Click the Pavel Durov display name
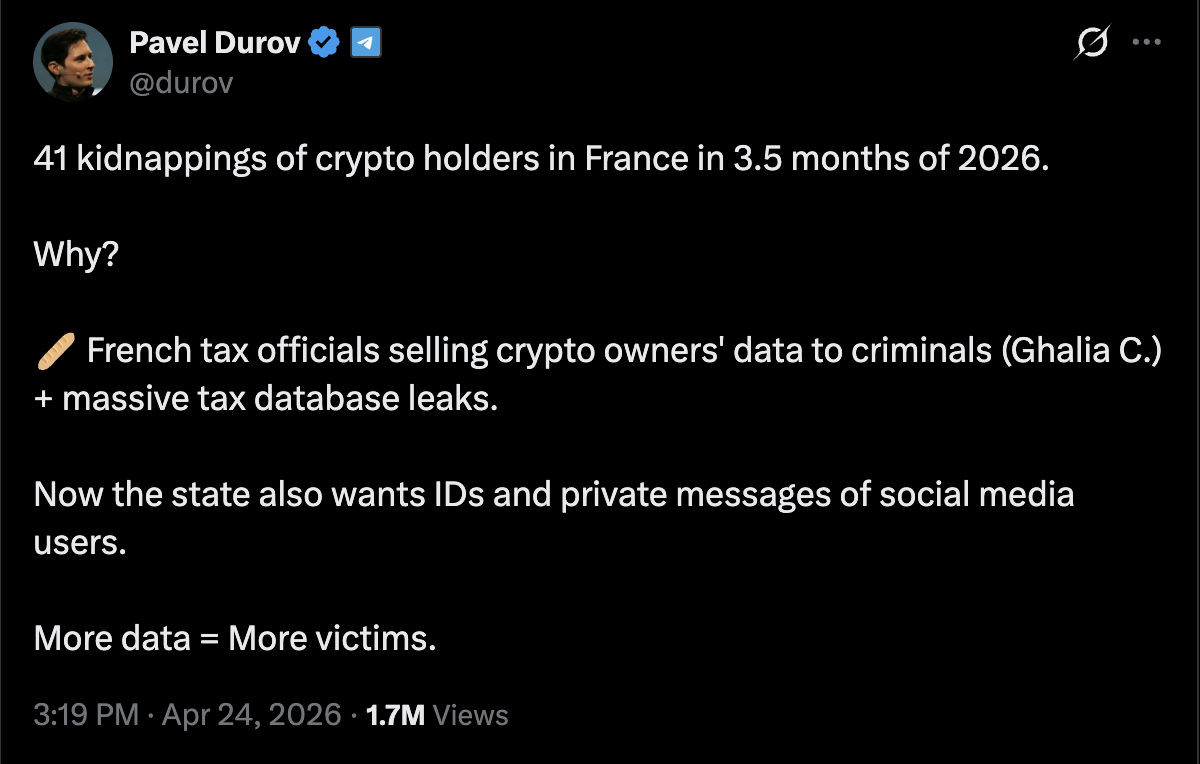Screen dimensions: 1200x764 [x=215, y=42]
